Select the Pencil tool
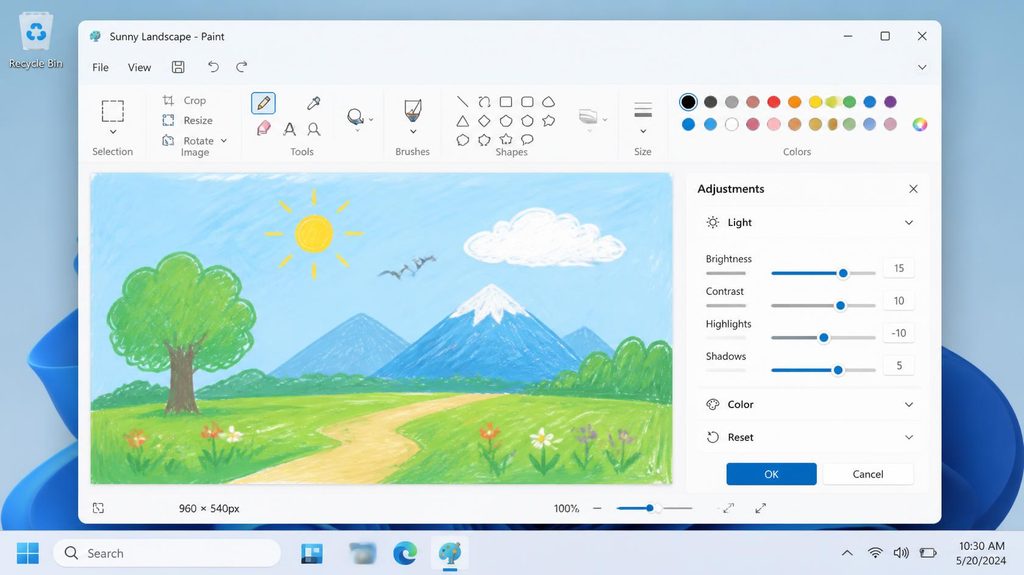1024x575 pixels. pyautogui.click(x=263, y=103)
